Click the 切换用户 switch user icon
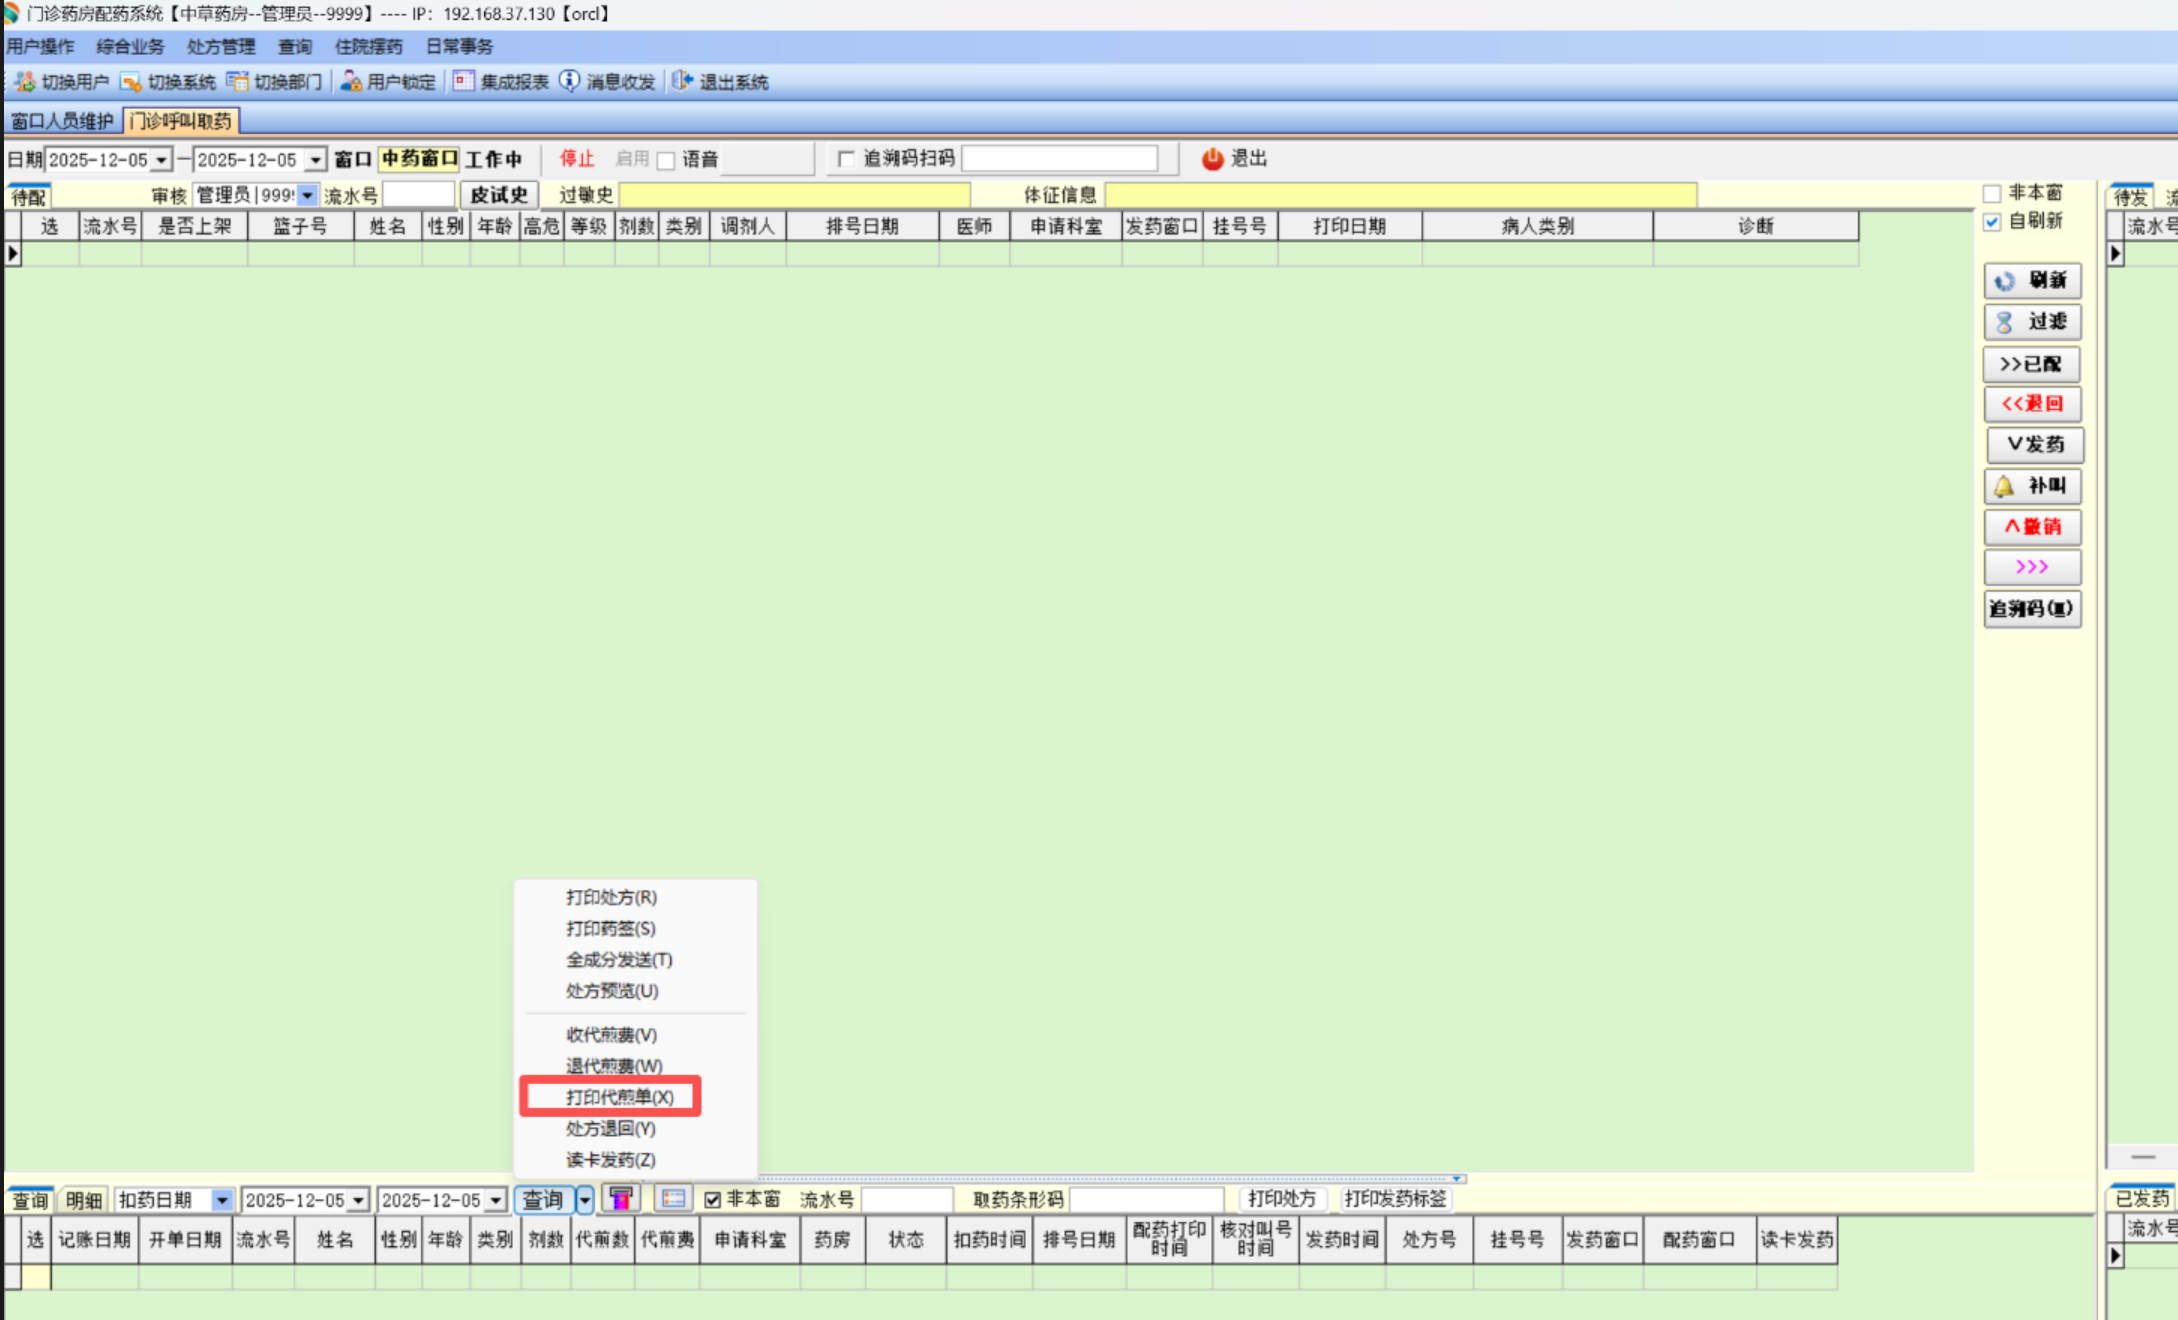The width and height of the screenshot is (2178, 1320). [x=25, y=82]
